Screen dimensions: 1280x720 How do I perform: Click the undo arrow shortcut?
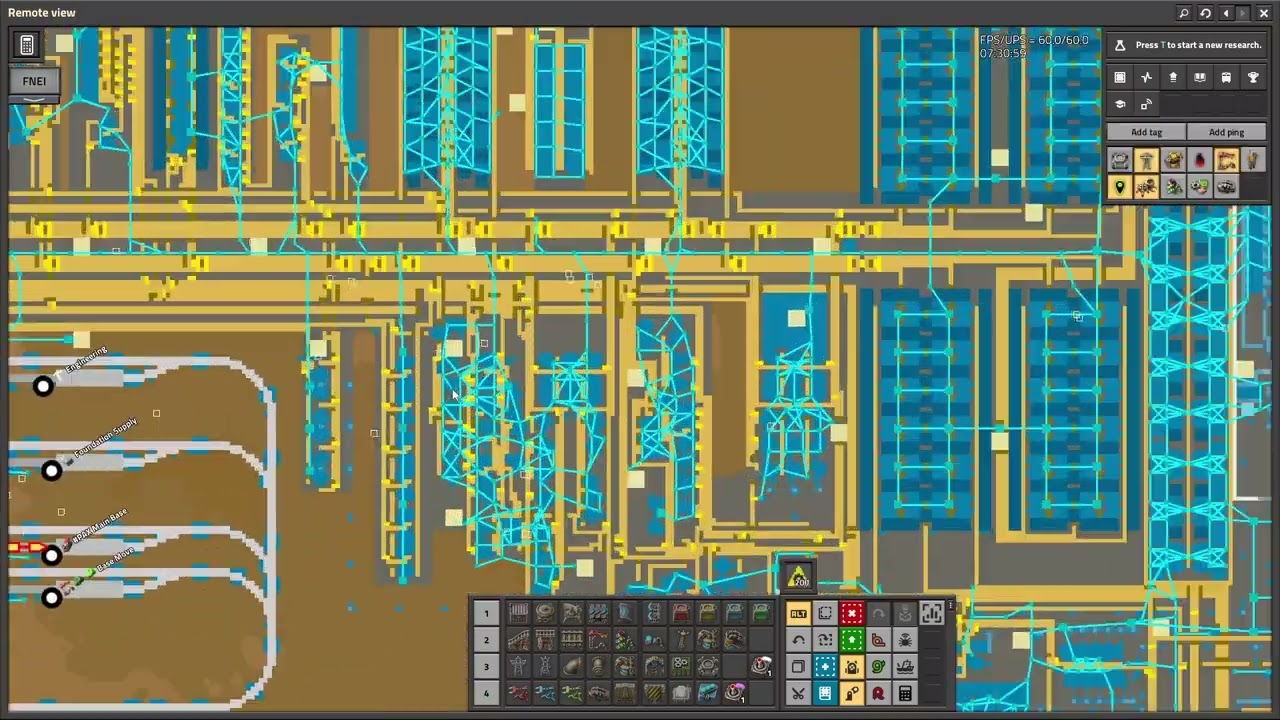(798, 640)
